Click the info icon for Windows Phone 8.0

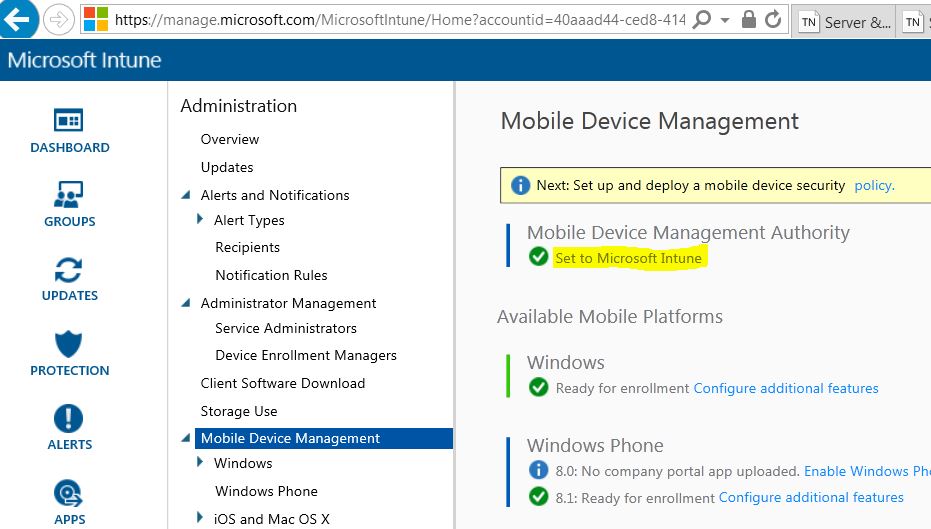[539, 470]
